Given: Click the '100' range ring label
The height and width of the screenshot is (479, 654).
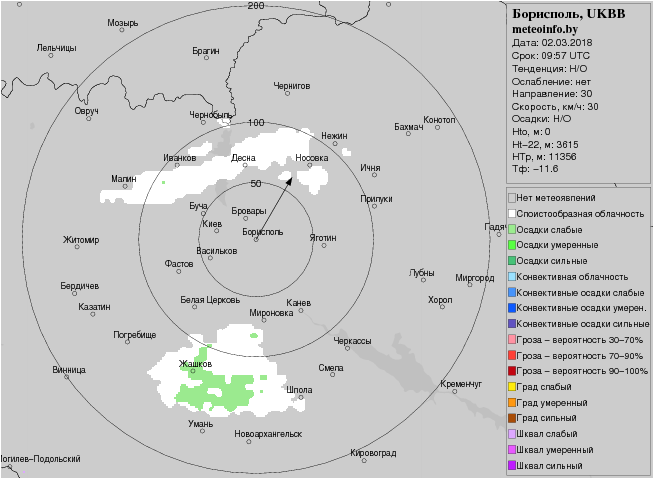Looking at the screenshot, I should pos(256,123).
